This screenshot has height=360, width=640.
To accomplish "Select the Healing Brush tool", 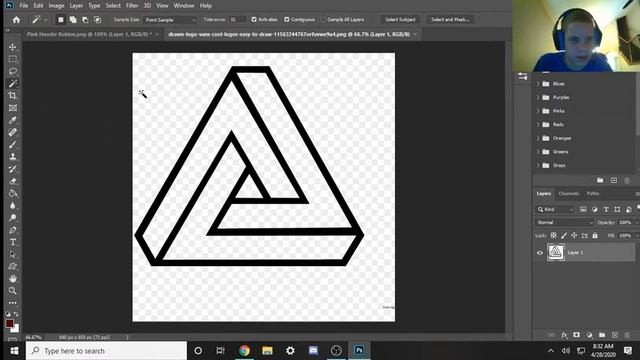I will (x=13, y=132).
